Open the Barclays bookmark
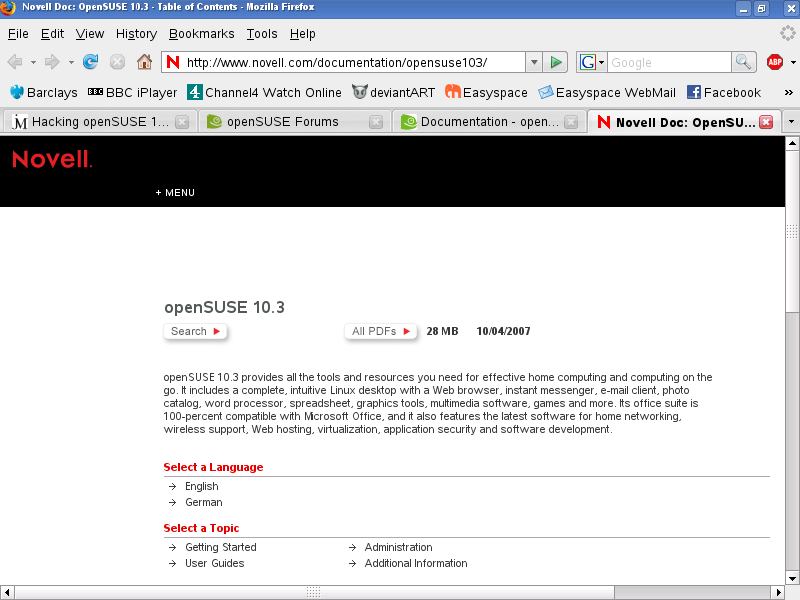This screenshot has height=600, width=800. tap(44, 92)
